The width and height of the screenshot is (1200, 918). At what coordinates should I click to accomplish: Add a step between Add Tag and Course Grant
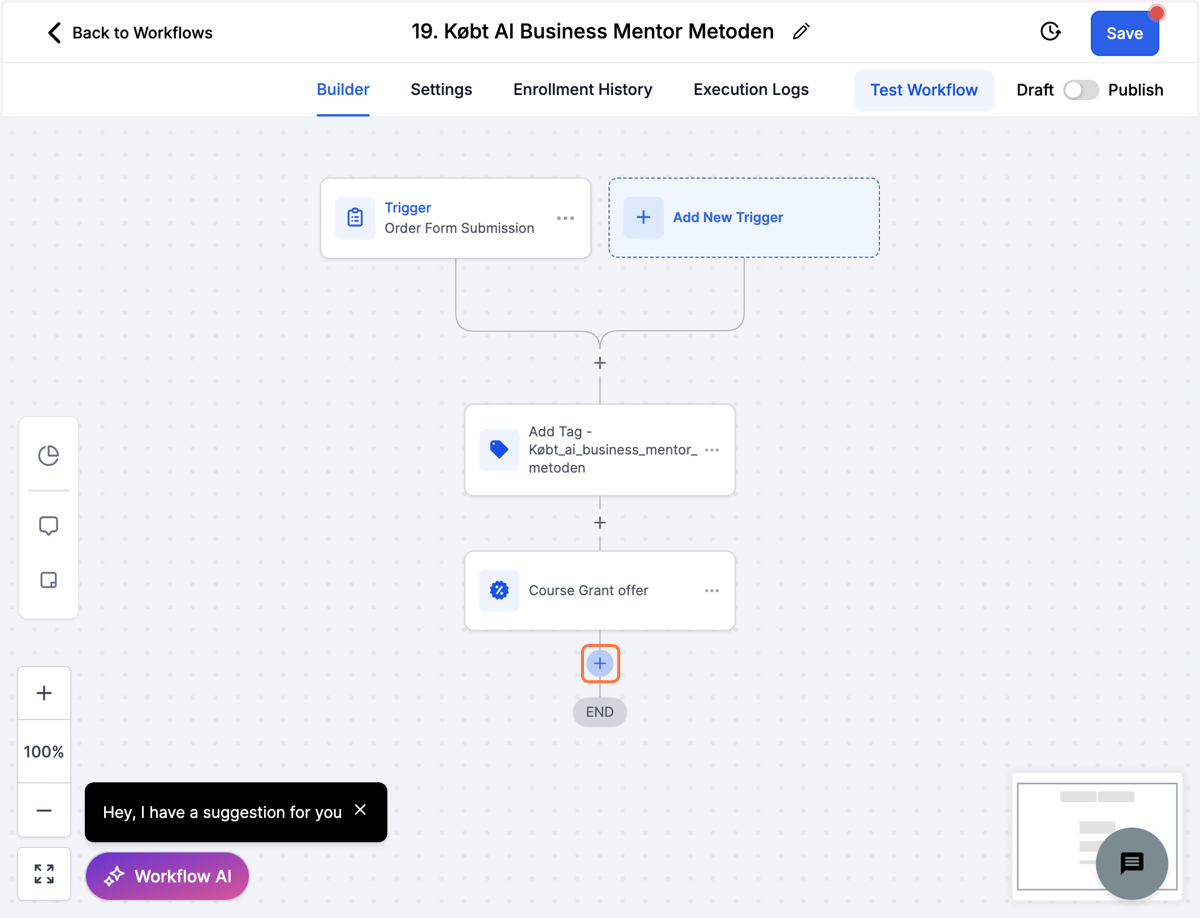(x=600, y=523)
